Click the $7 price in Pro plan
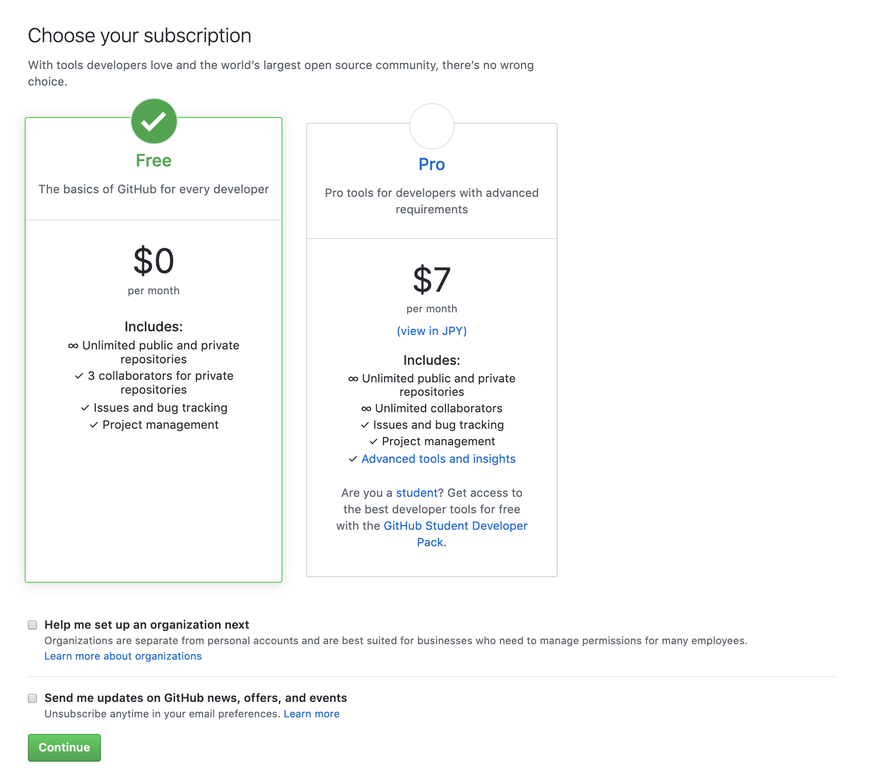Image resolution: width=870 pixels, height=772 pixels. (x=432, y=279)
